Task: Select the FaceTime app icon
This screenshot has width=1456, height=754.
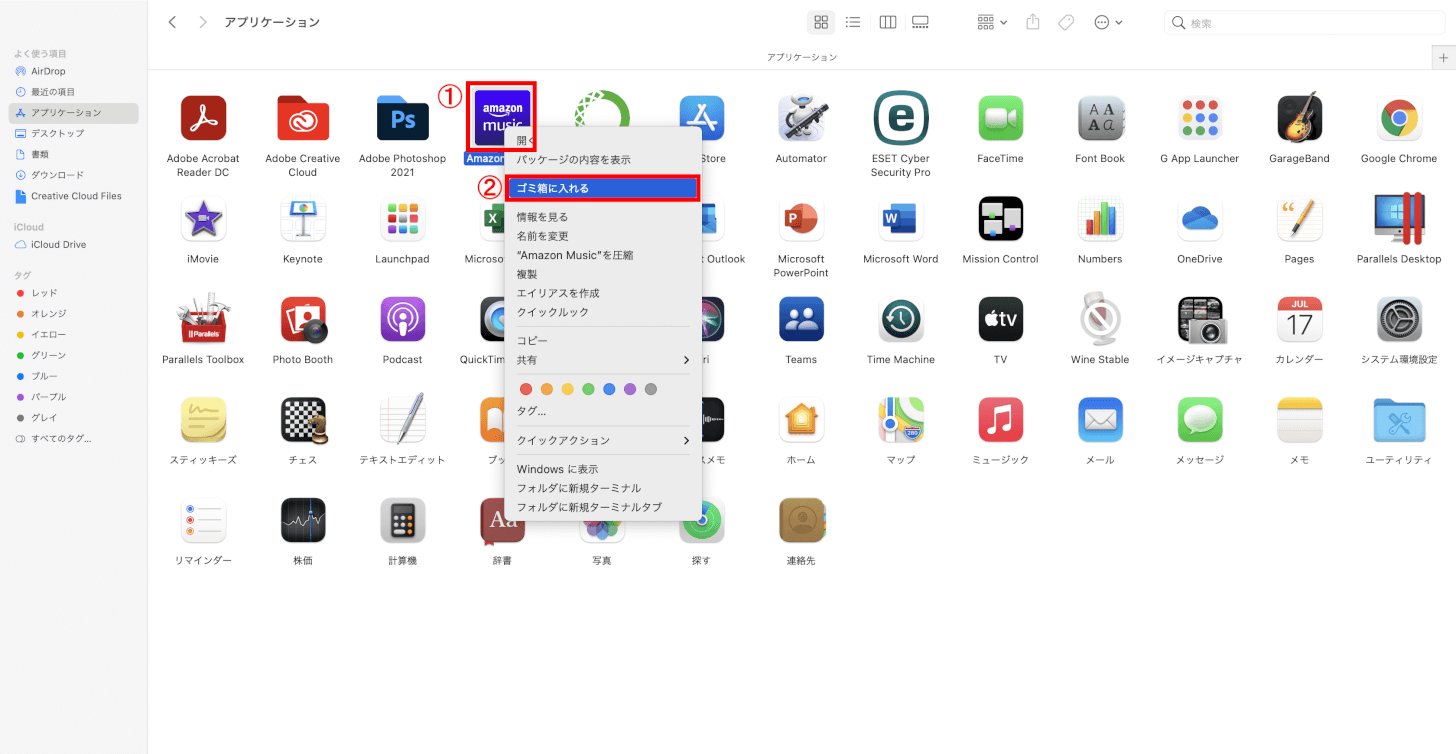Action: tap(1001, 118)
